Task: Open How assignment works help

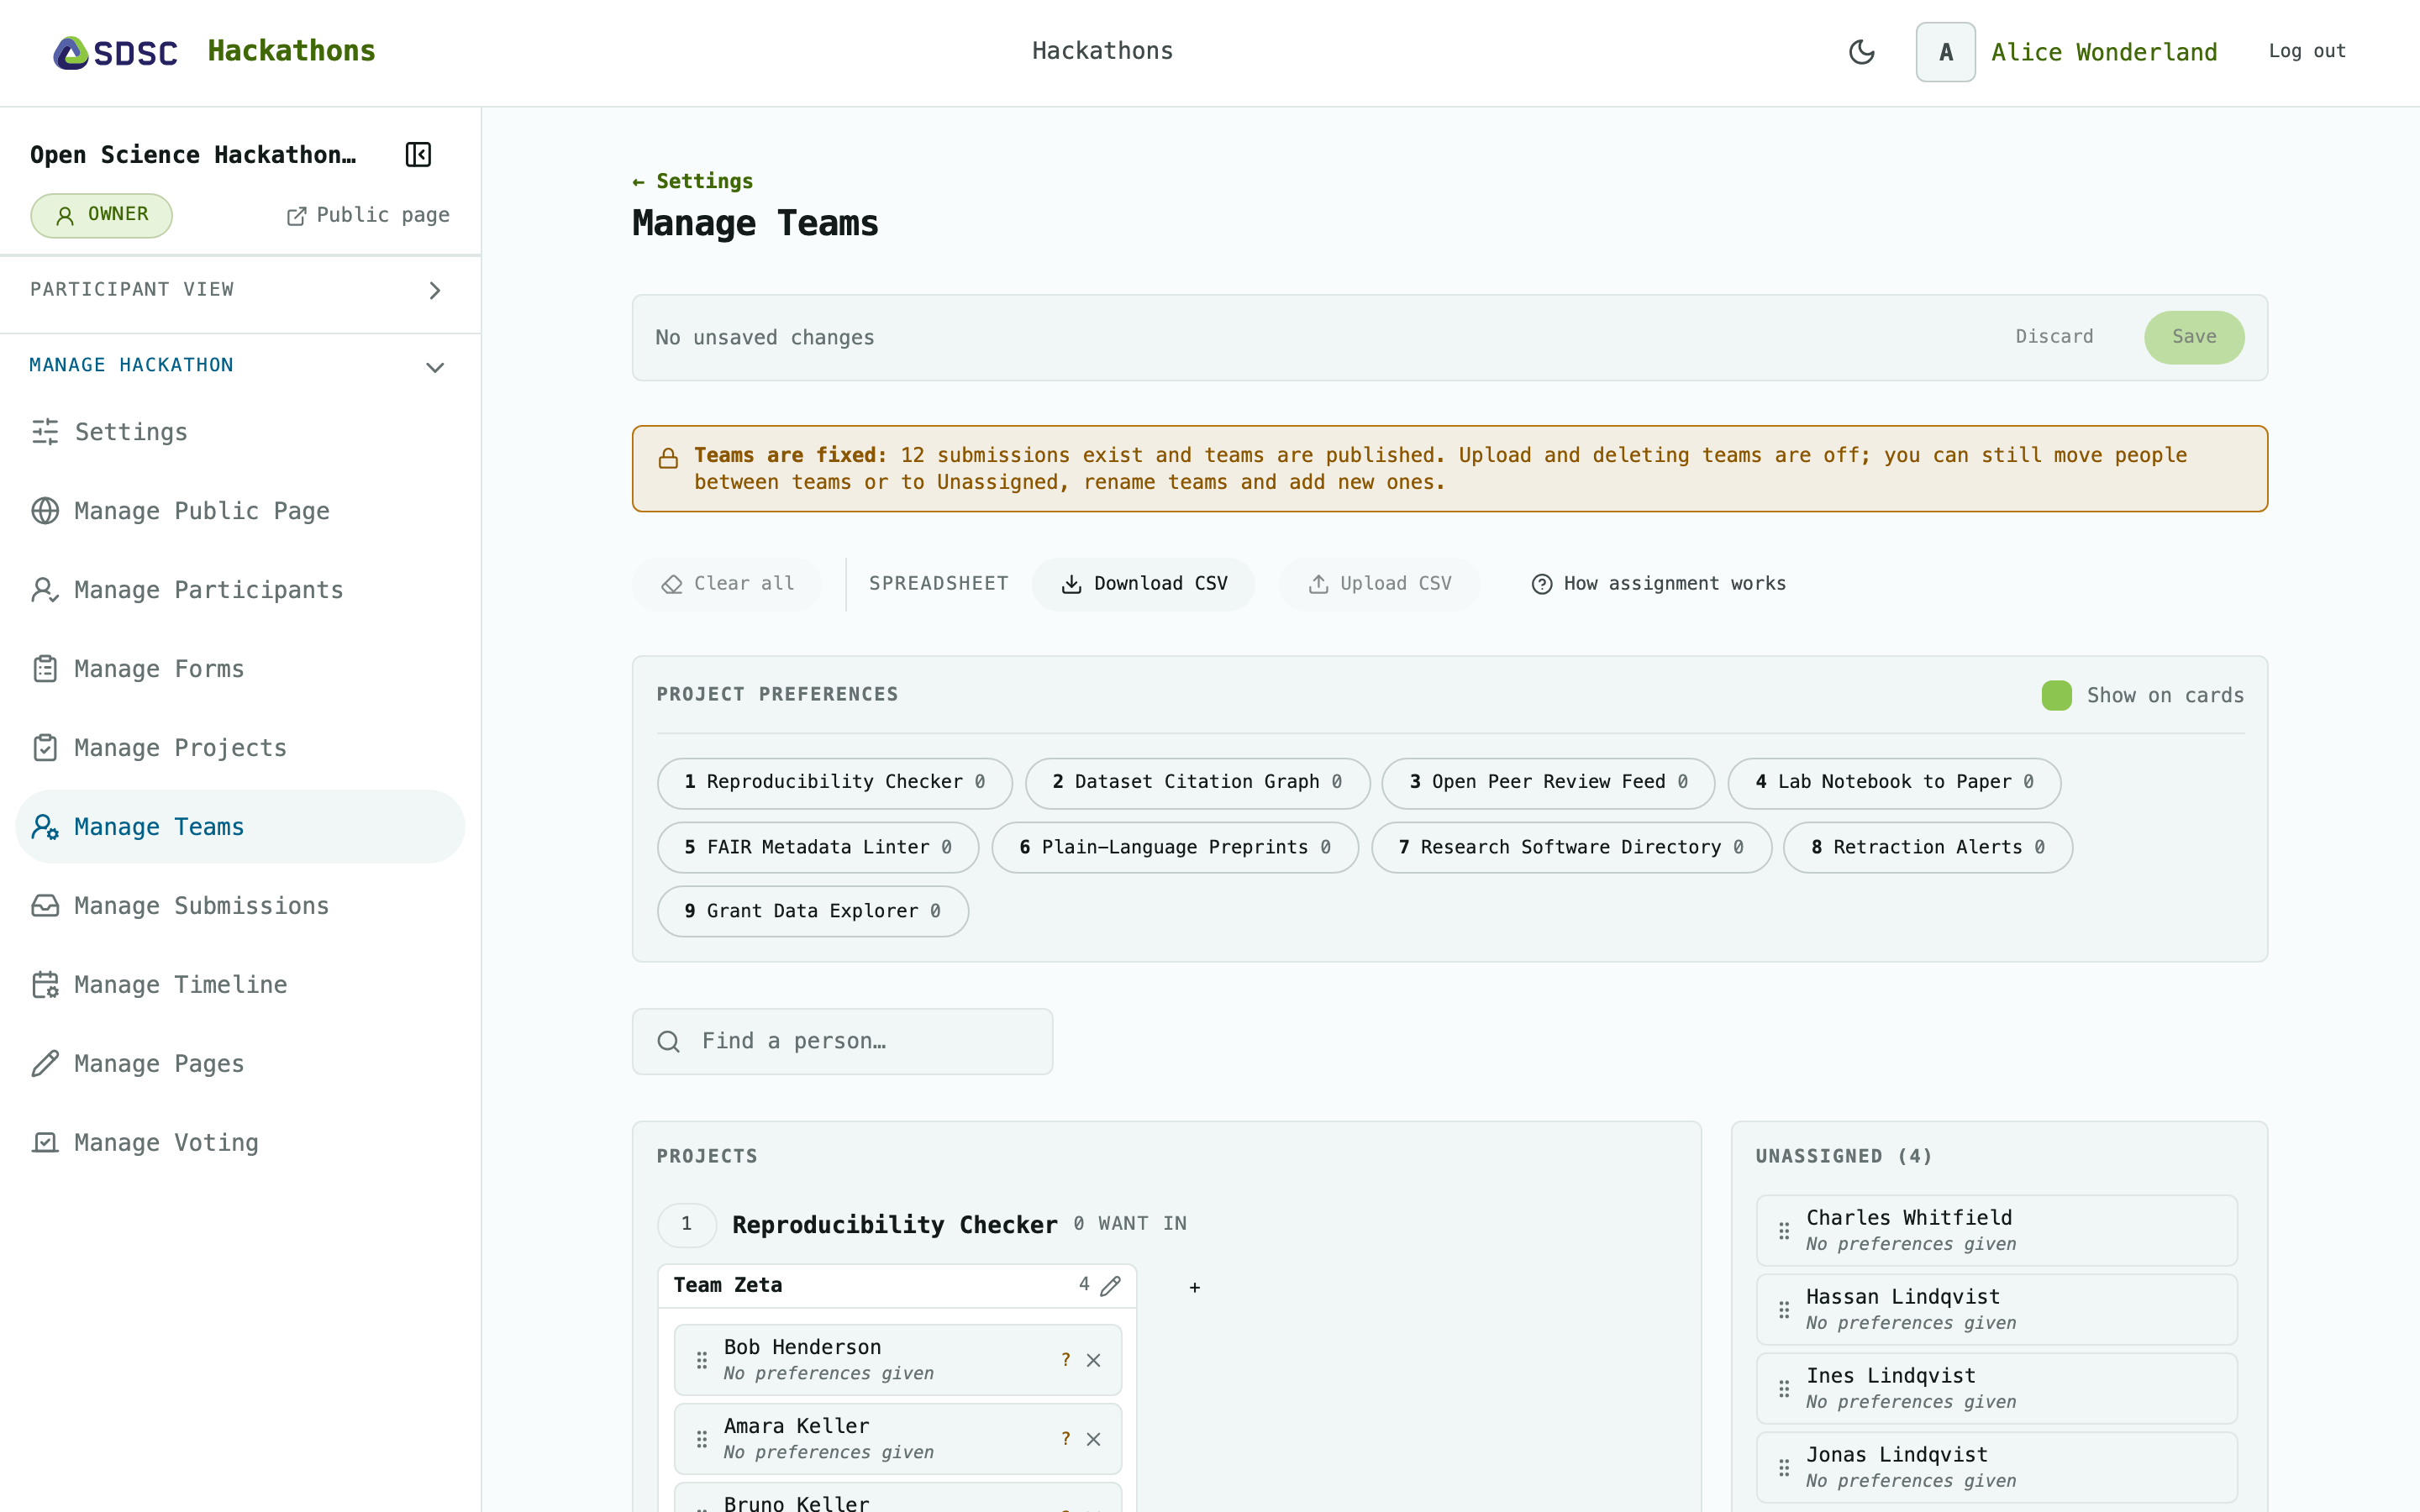Action: [1658, 584]
